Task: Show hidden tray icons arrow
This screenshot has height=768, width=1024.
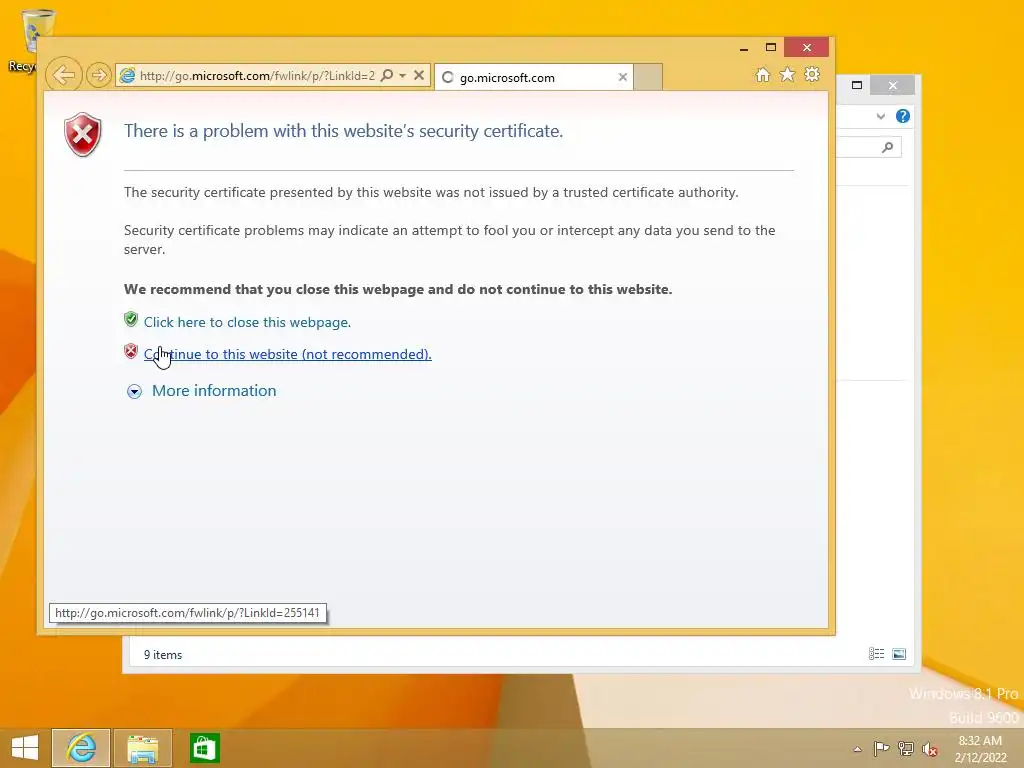Action: [x=857, y=749]
